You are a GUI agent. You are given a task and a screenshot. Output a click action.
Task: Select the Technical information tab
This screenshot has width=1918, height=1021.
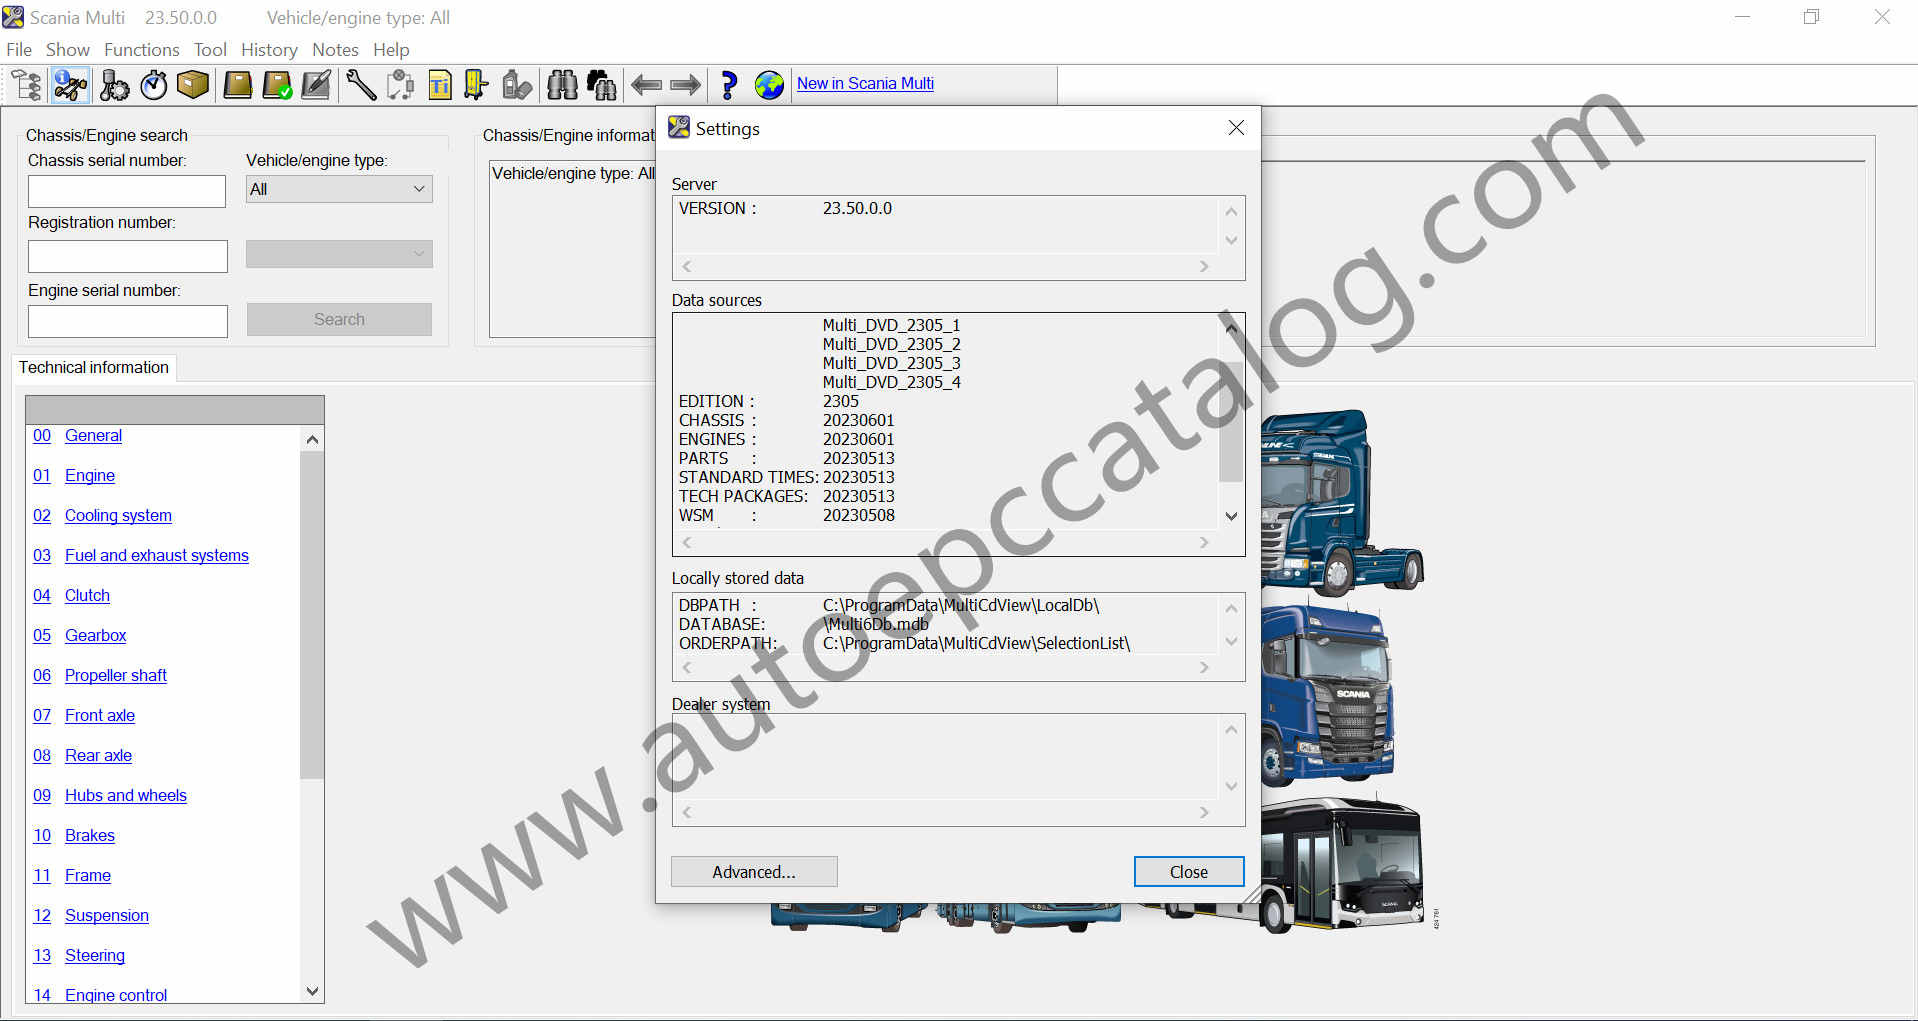point(94,367)
